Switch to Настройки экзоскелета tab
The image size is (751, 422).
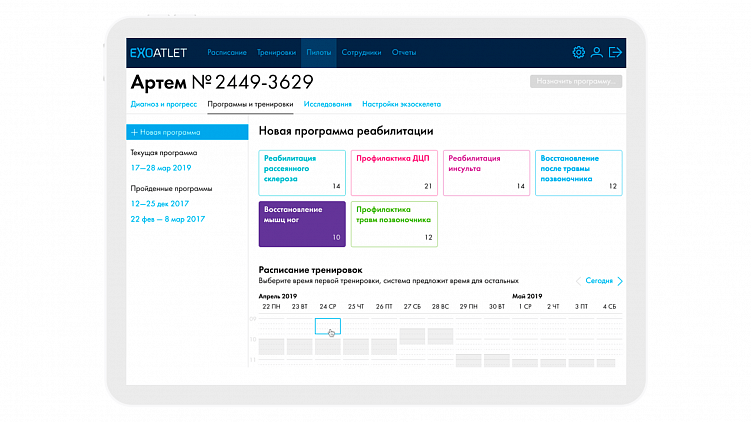click(401, 104)
